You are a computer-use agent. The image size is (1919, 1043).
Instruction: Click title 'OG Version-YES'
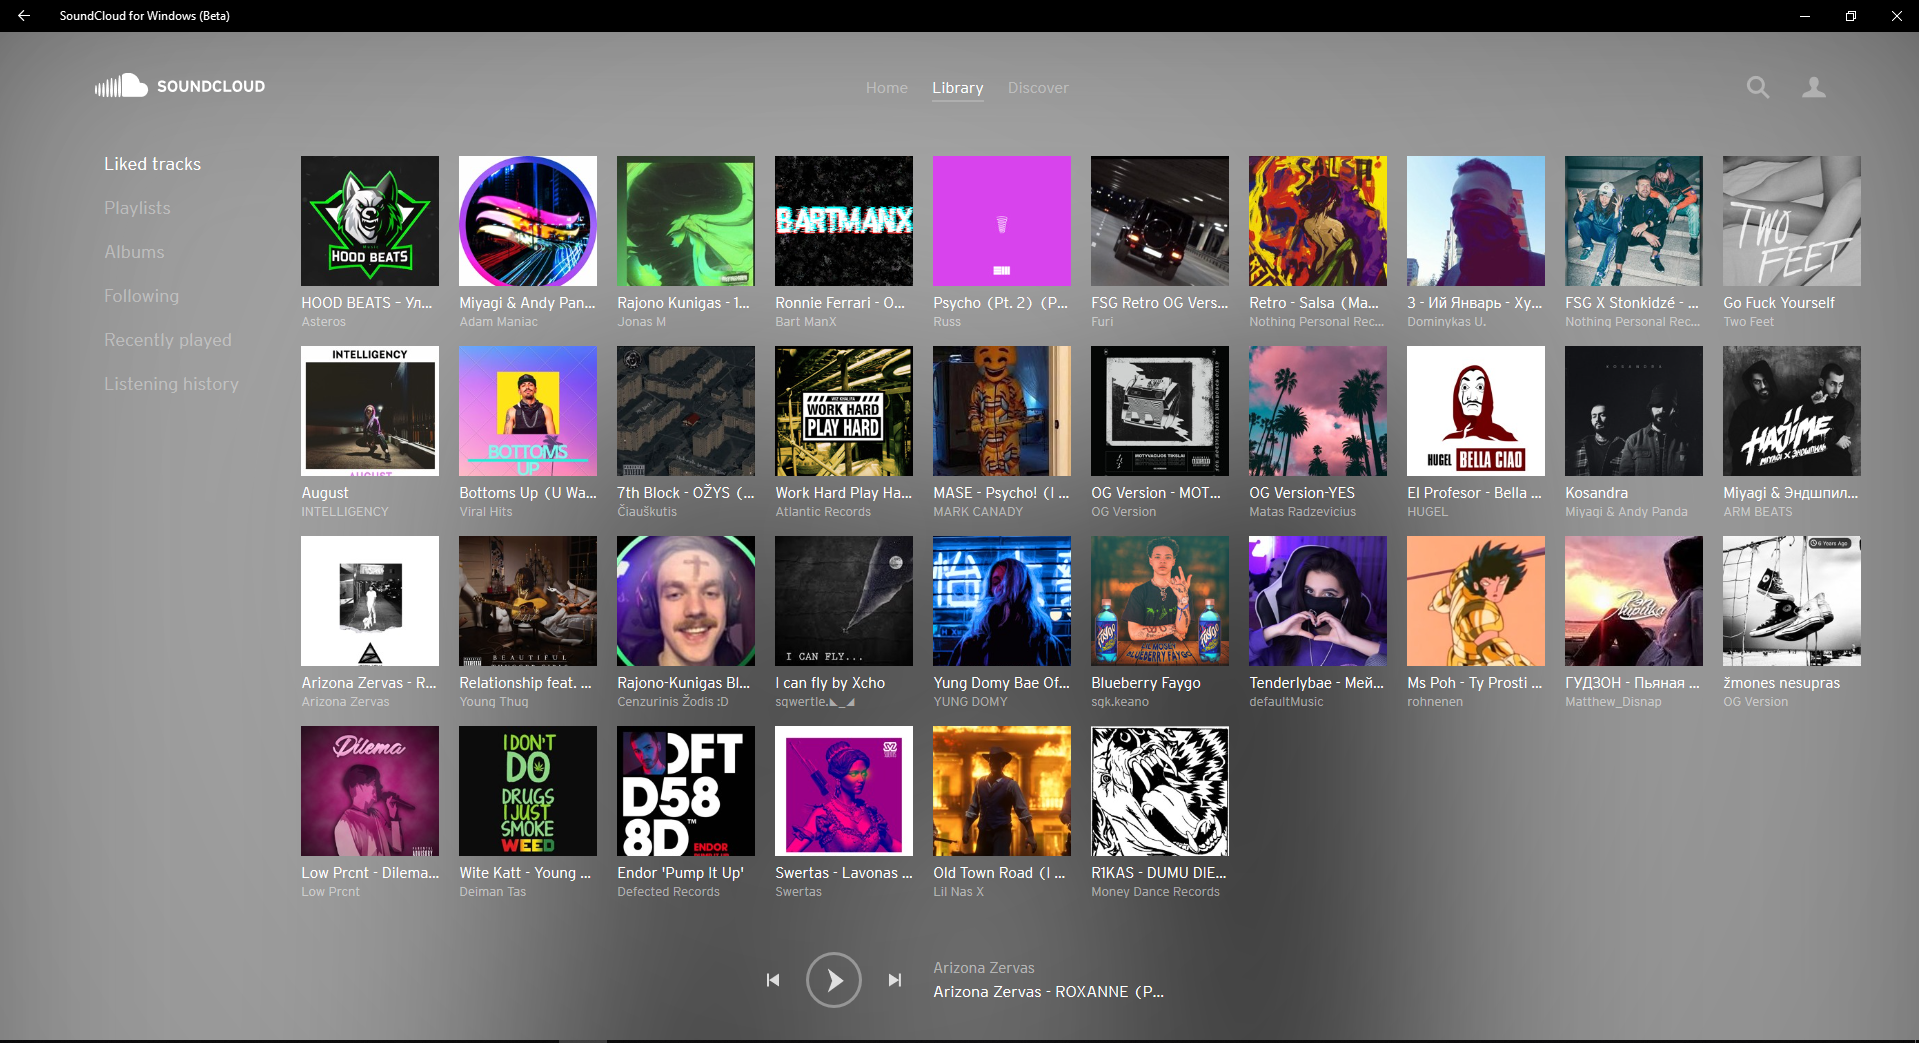tap(1302, 493)
